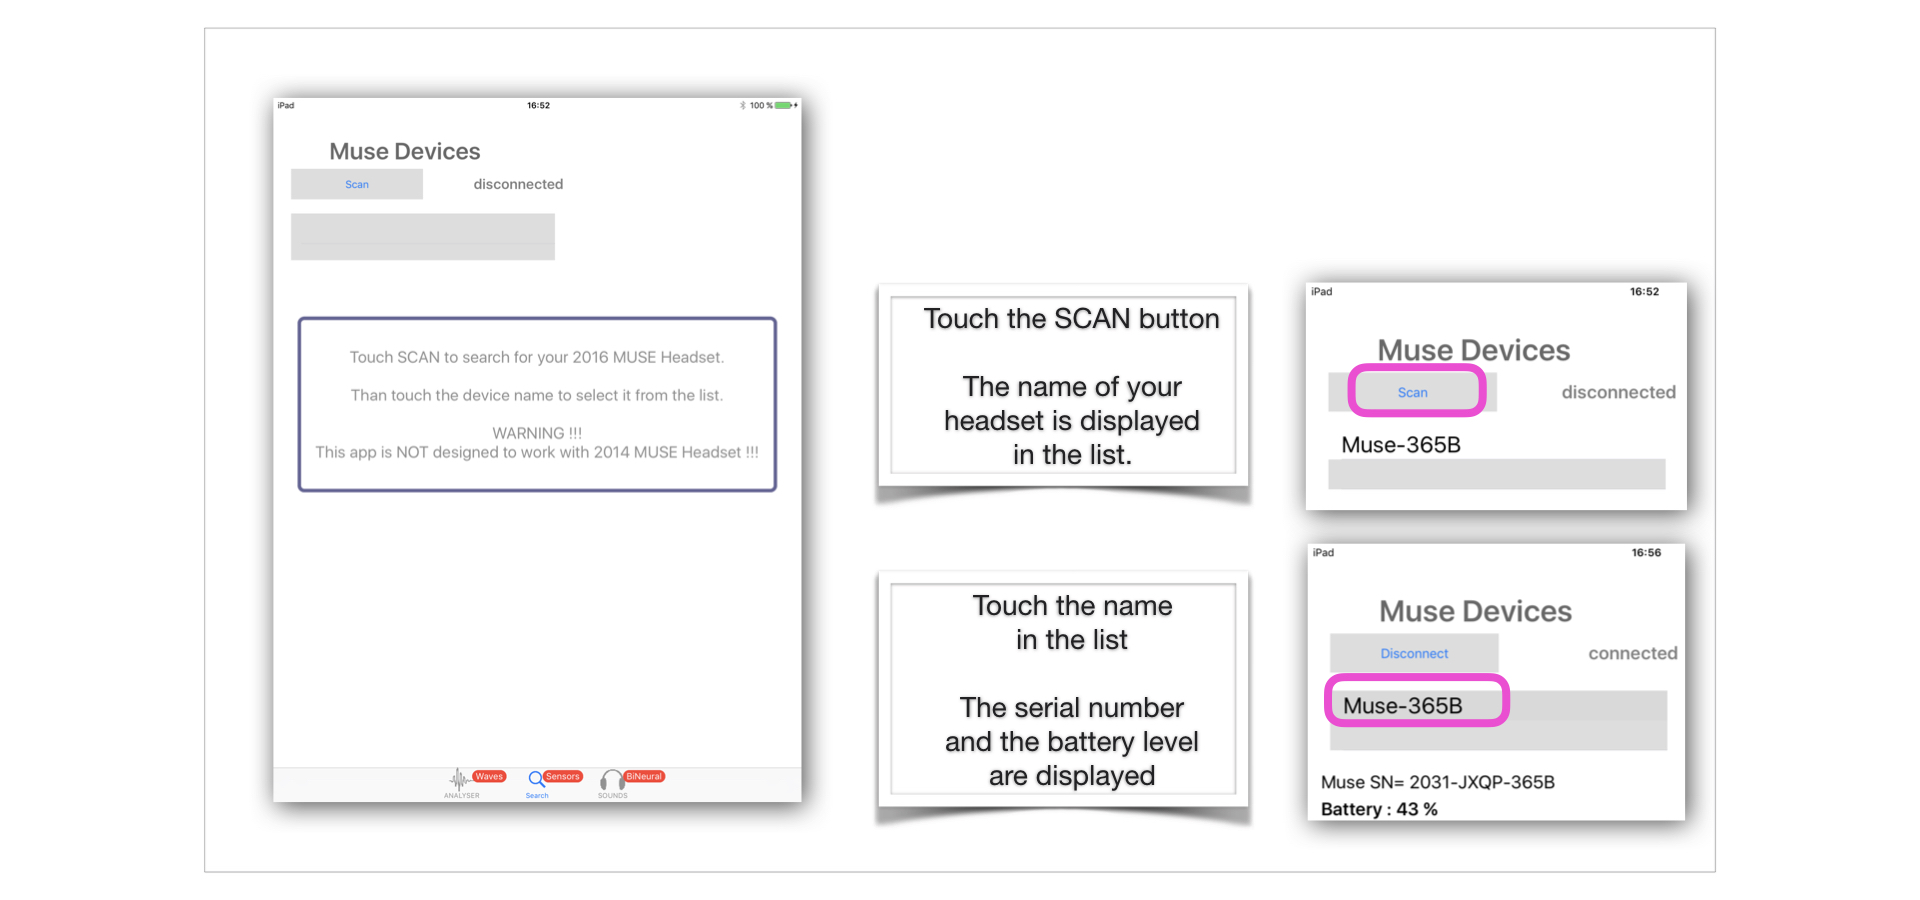The width and height of the screenshot is (1920, 900).
Task: Click "This app is NOT designed" warning line
Action: tap(537, 452)
